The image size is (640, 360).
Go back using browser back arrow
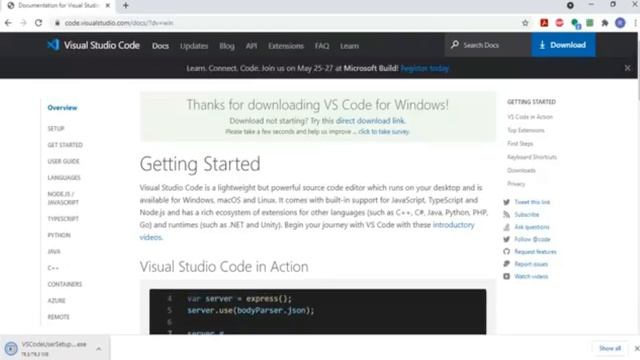8,23
